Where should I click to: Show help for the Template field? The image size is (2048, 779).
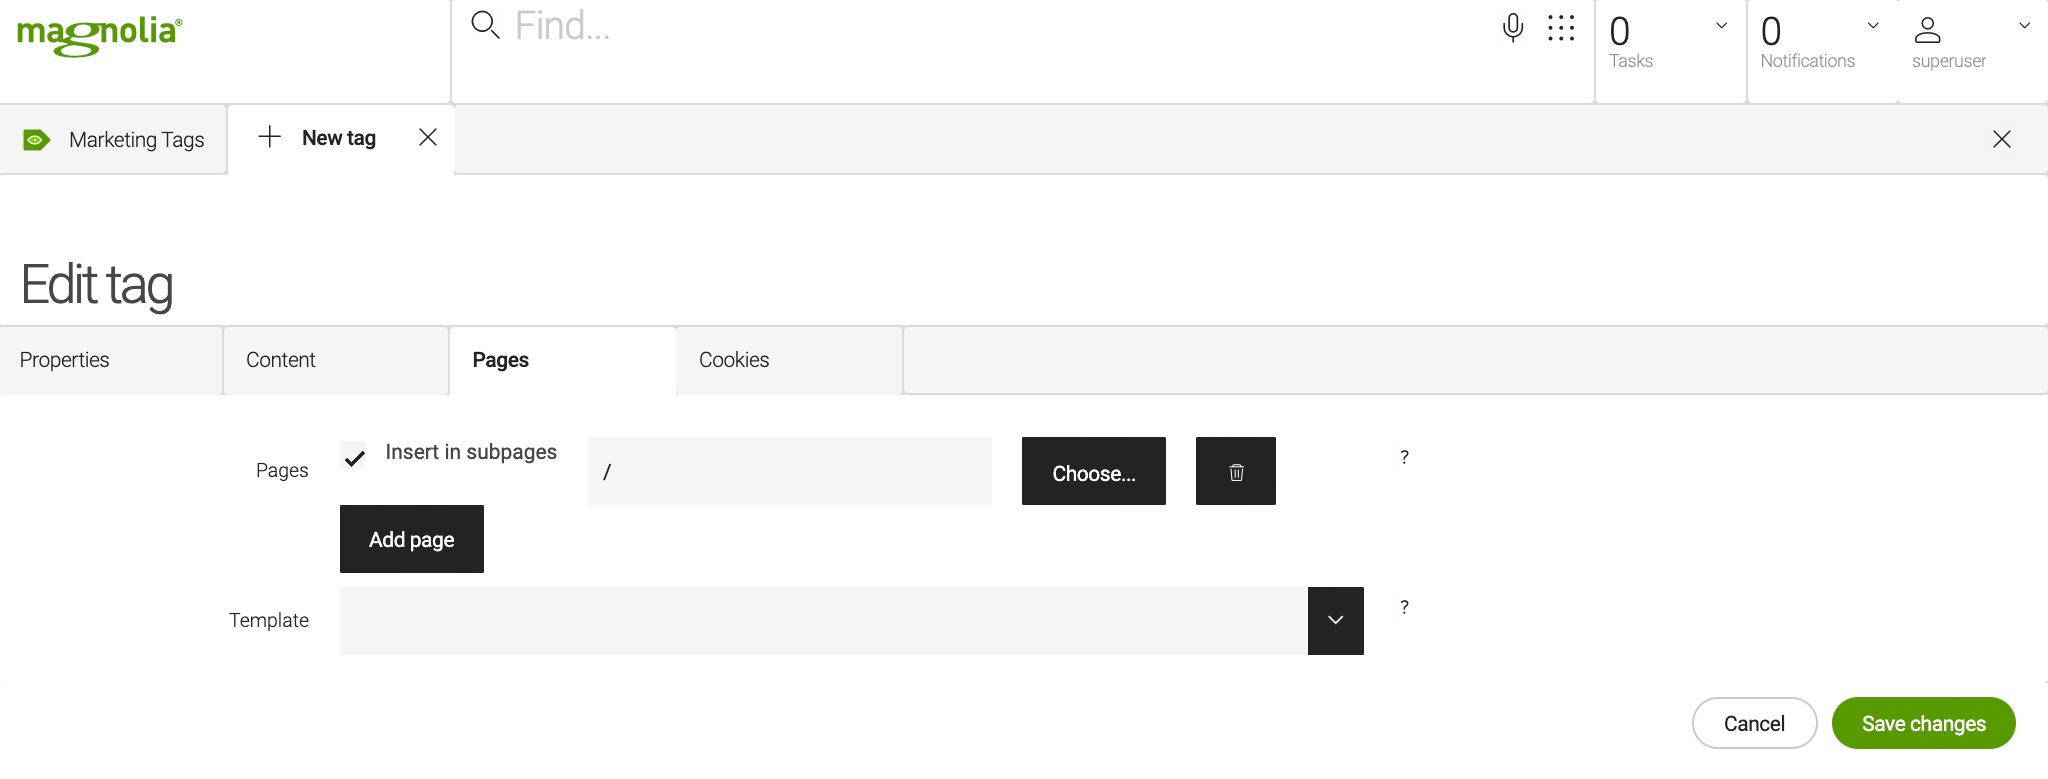1404,607
